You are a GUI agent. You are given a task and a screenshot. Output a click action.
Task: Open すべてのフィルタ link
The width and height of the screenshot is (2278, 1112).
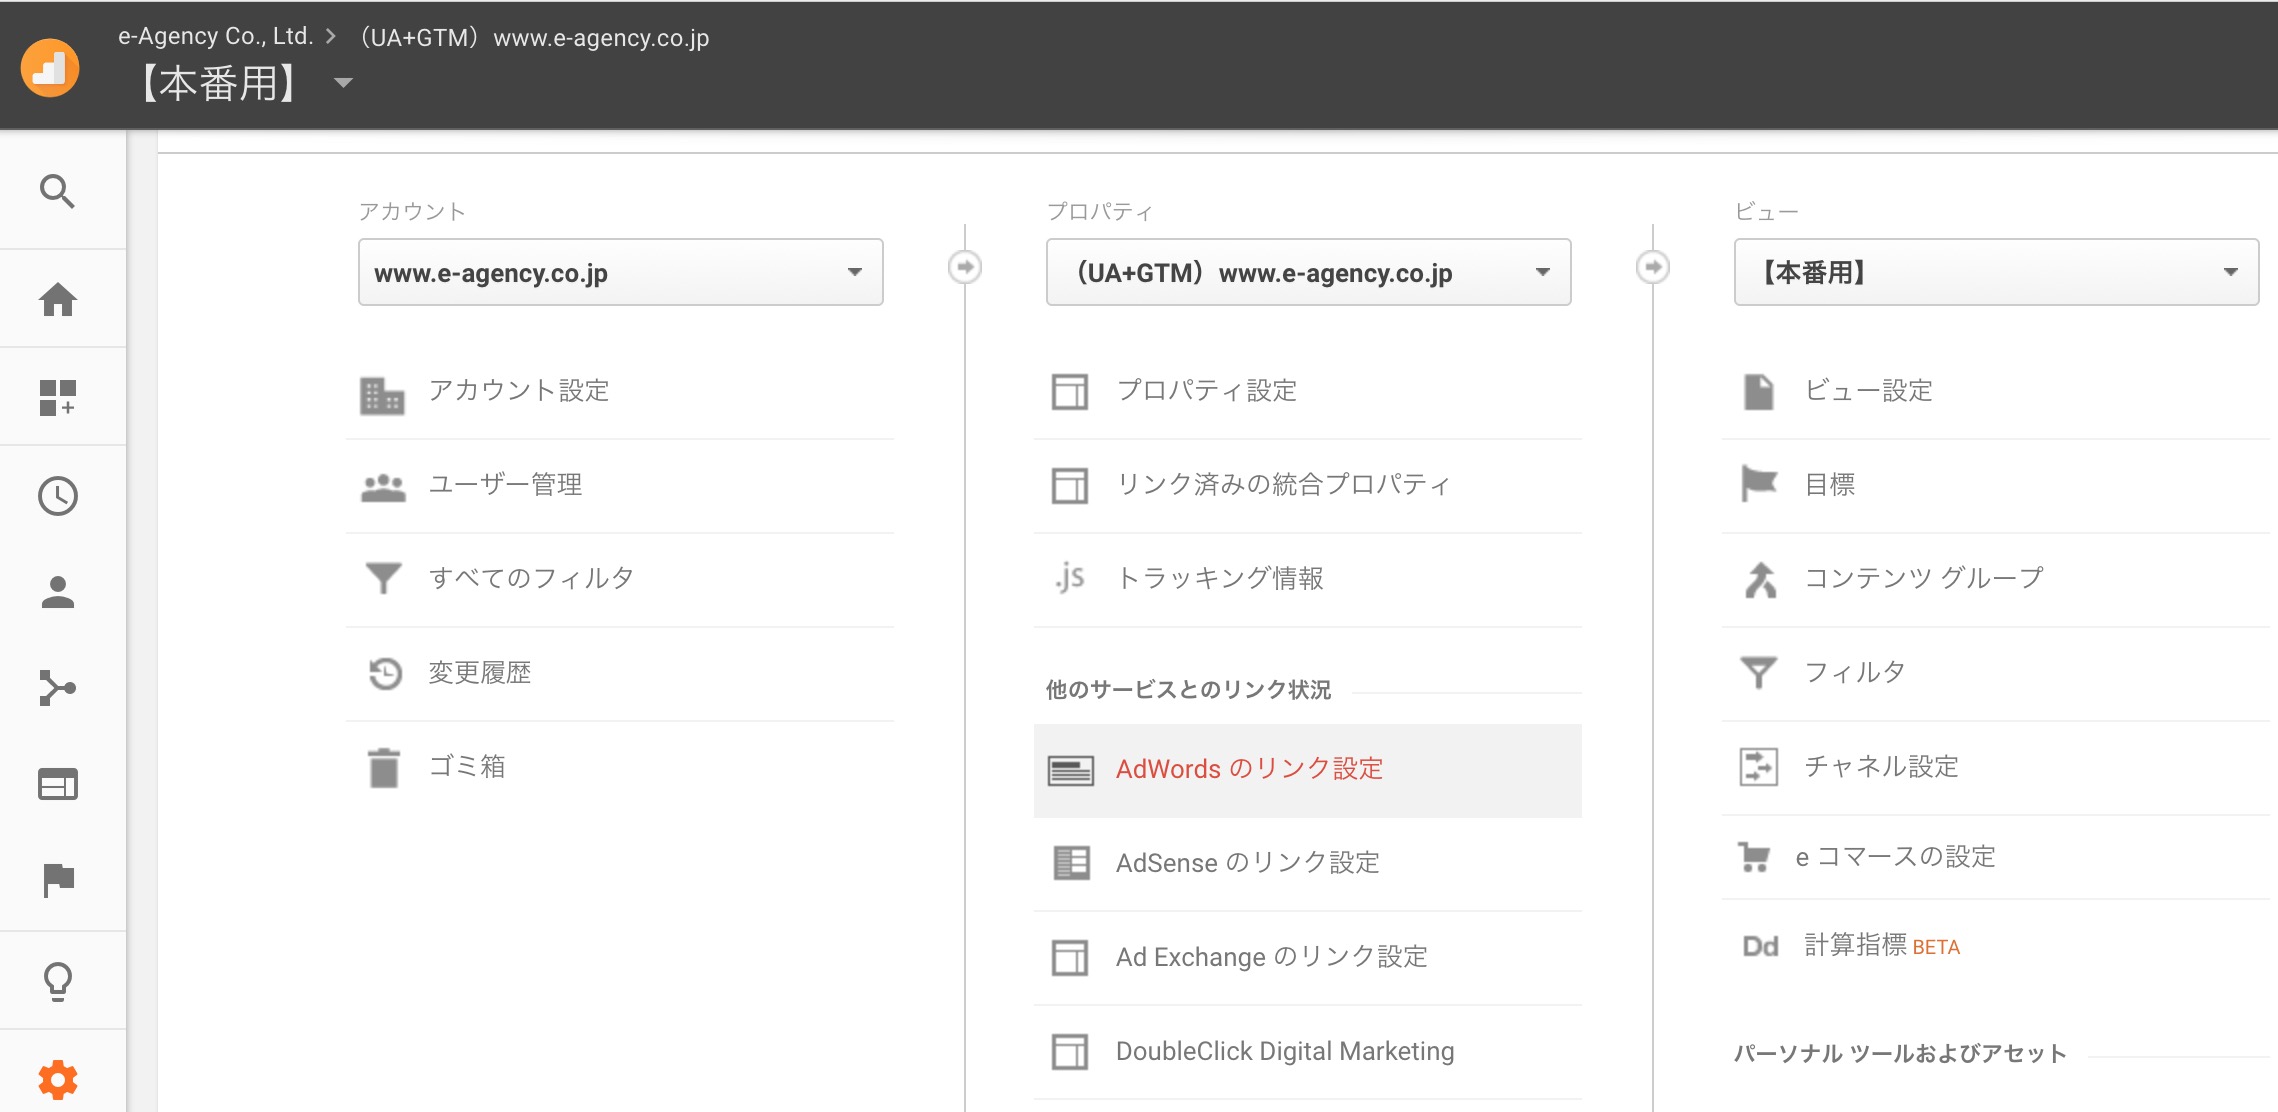point(532,578)
